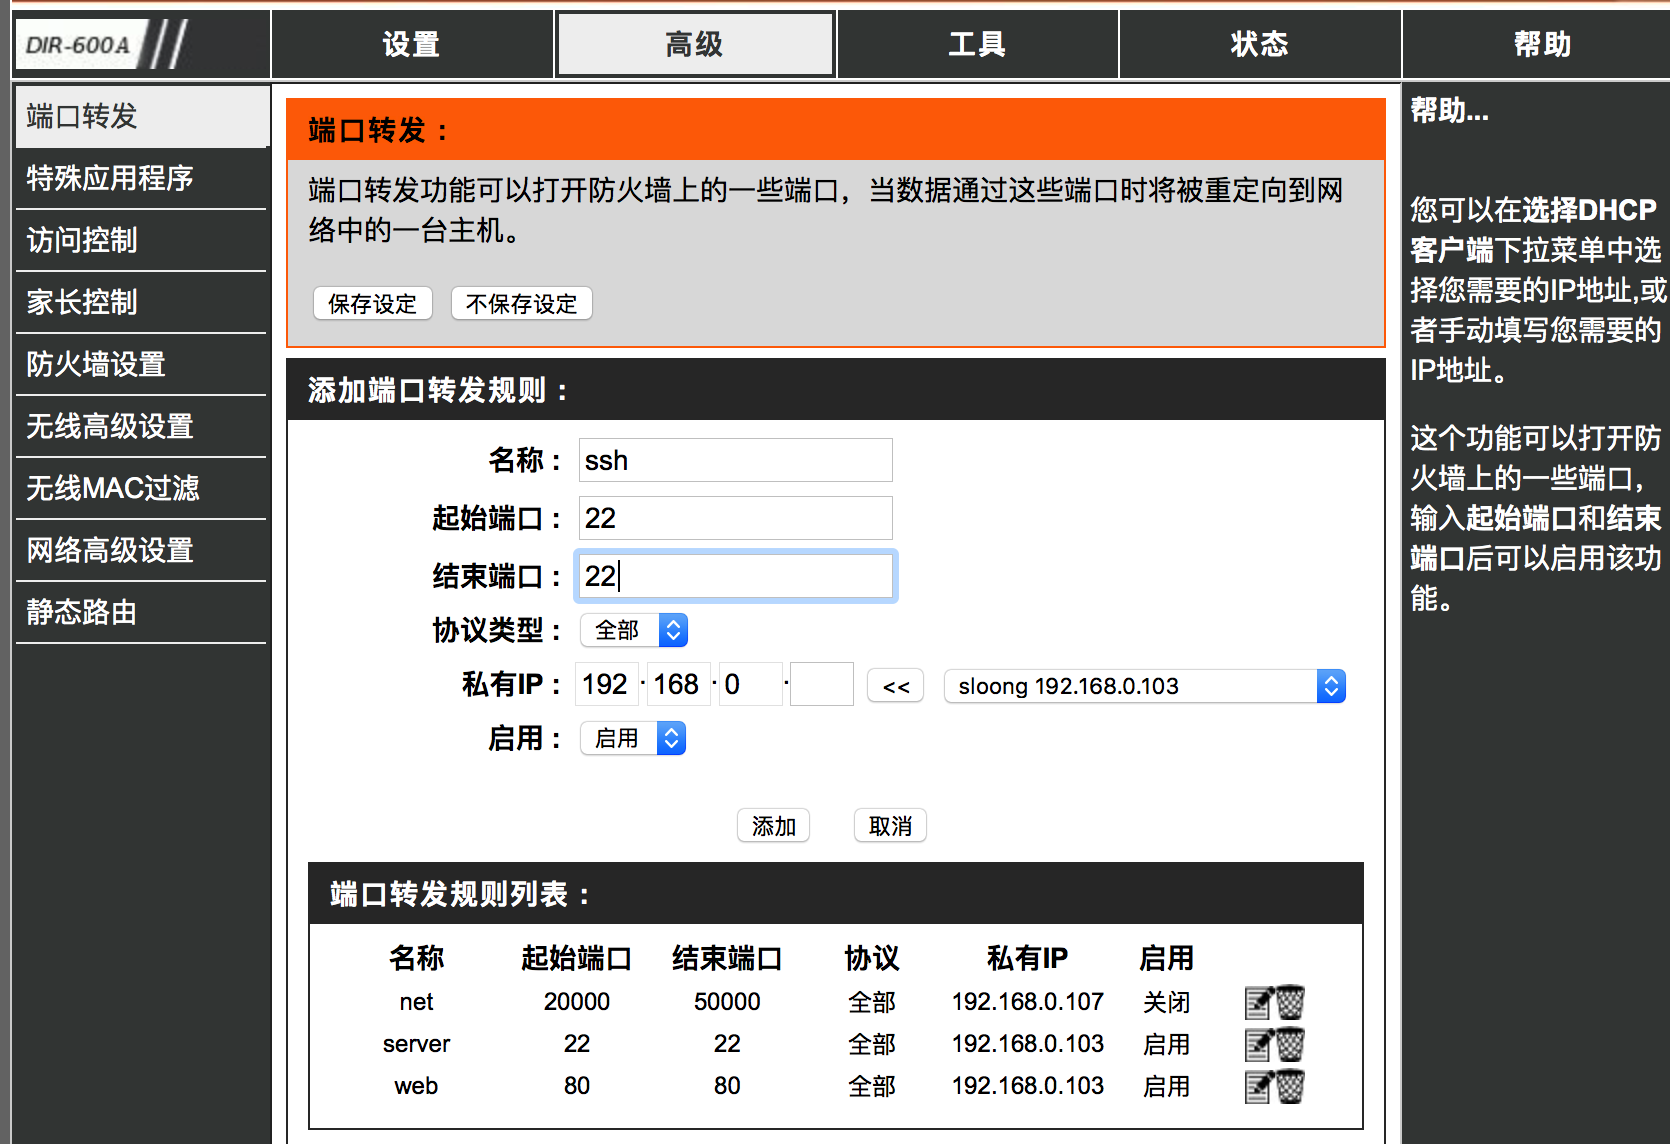
Task: Go to the 状态 tab
Action: tap(1259, 45)
